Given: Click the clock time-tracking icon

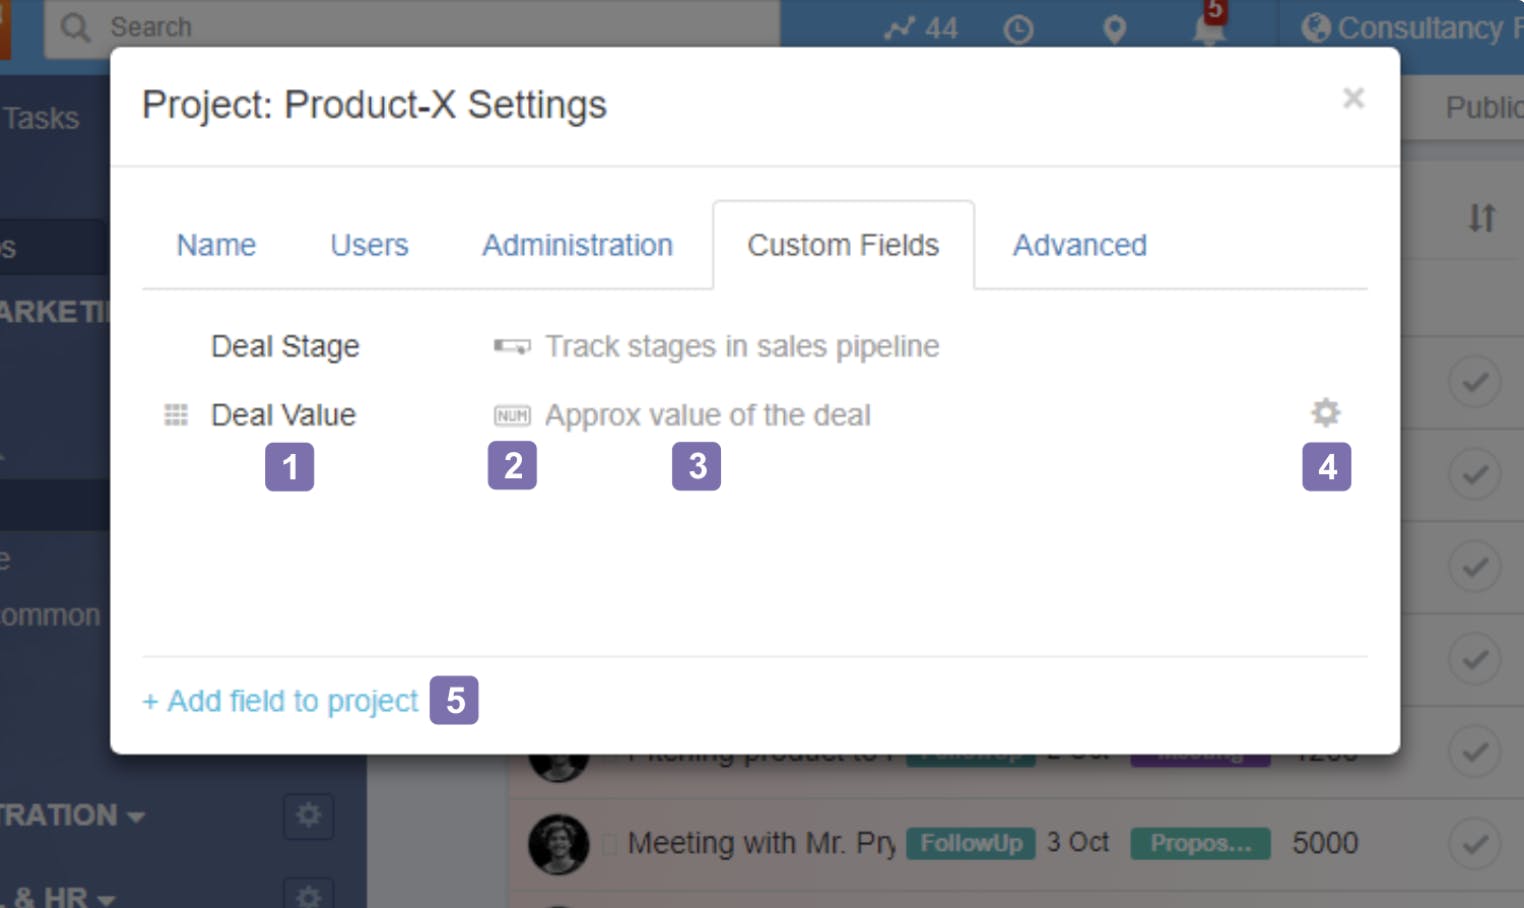Looking at the screenshot, I should coord(1018,28).
